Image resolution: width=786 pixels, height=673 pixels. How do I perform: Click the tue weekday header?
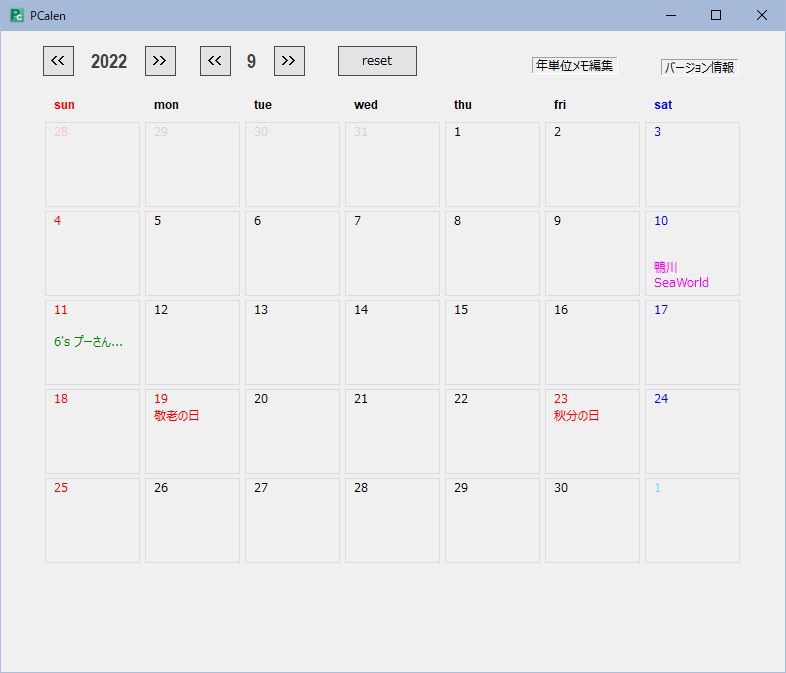coord(263,105)
